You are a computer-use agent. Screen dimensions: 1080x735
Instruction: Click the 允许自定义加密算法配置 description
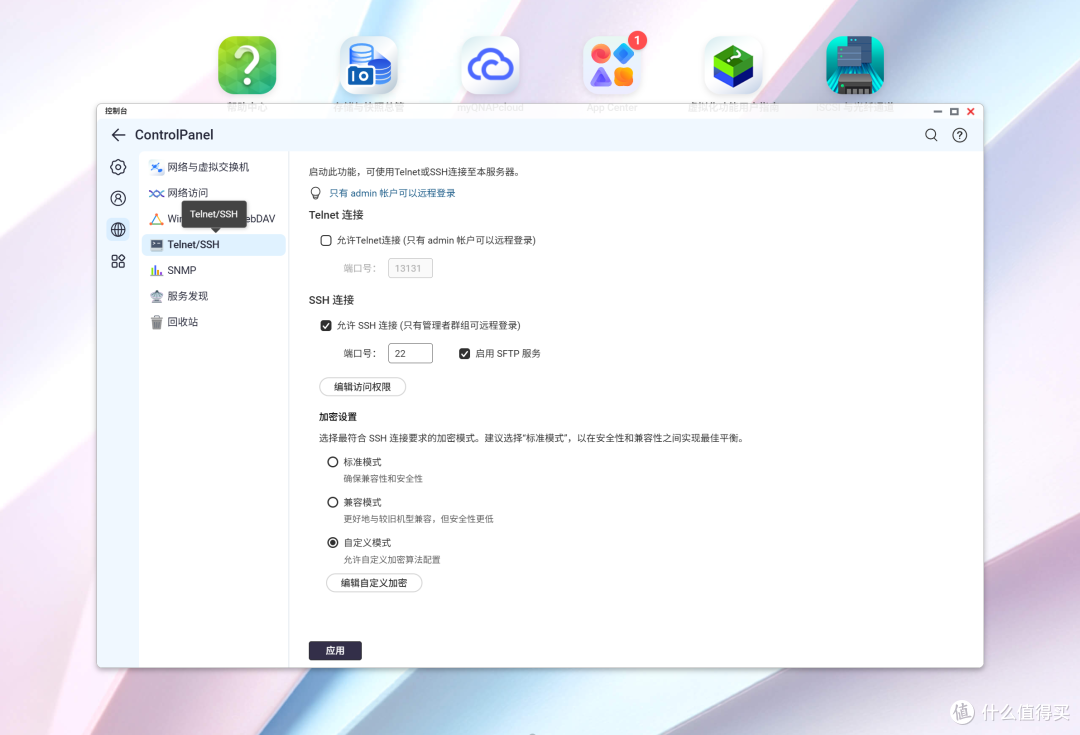[392, 560]
